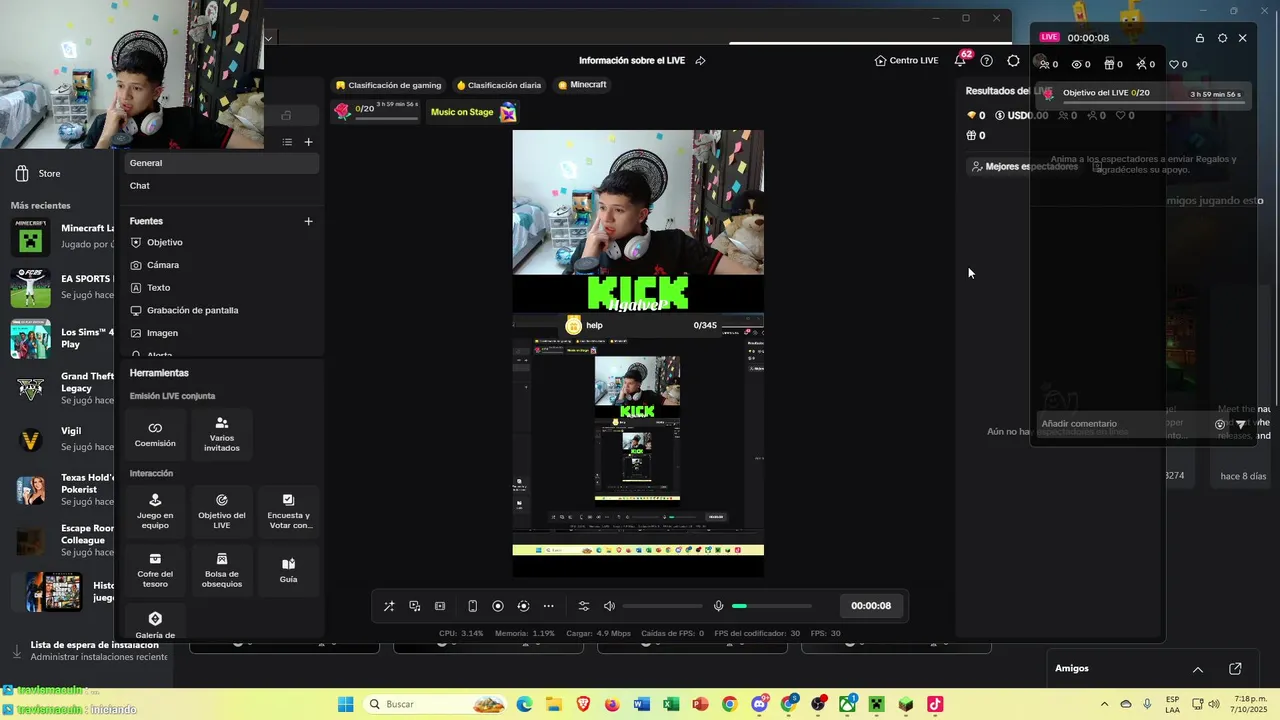Adjust the speaker volume slider
Screen dimensions: 1280x720
(662, 606)
